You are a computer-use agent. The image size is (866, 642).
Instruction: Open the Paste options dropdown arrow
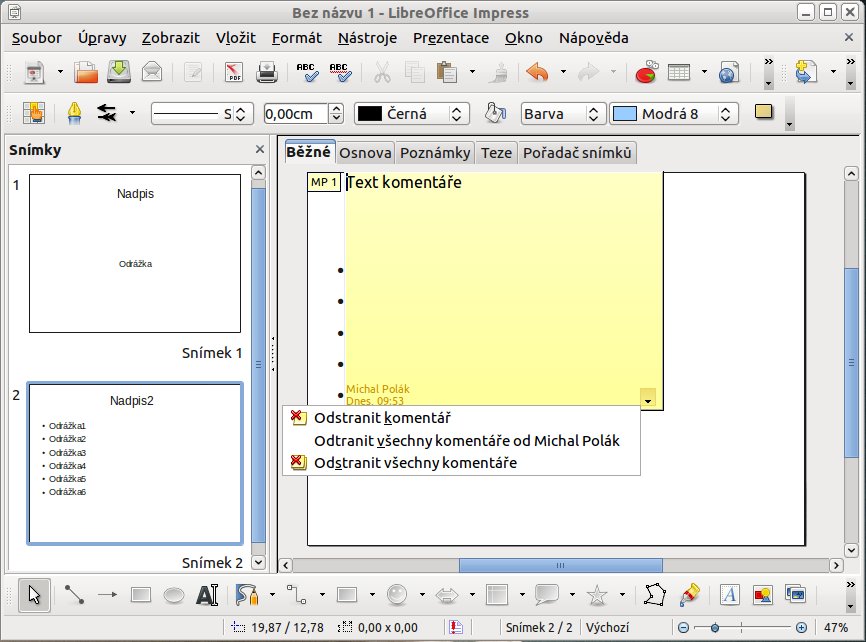tap(472, 72)
